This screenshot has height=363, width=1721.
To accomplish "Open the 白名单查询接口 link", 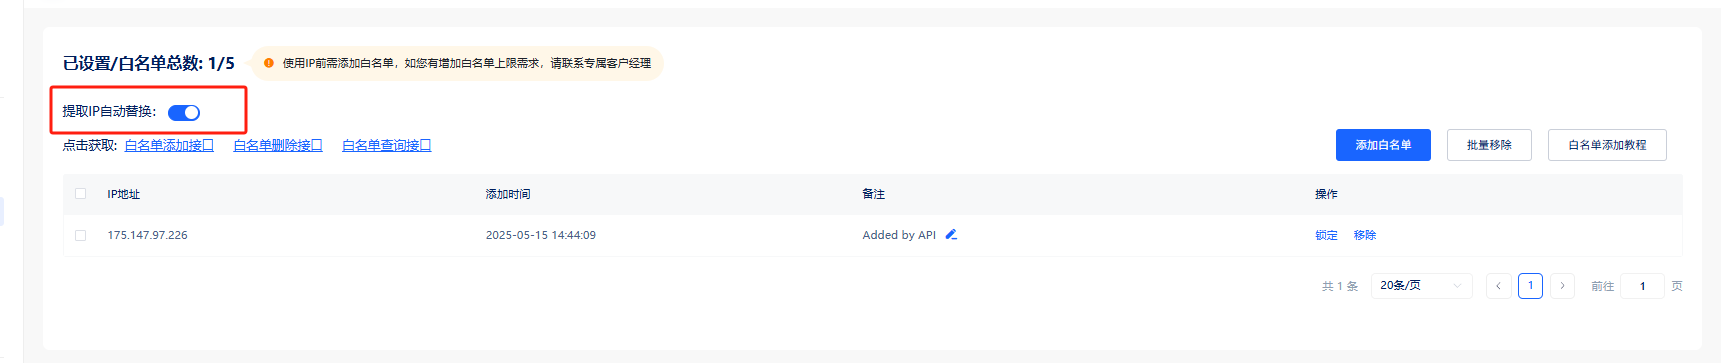I will tap(387, 145).
